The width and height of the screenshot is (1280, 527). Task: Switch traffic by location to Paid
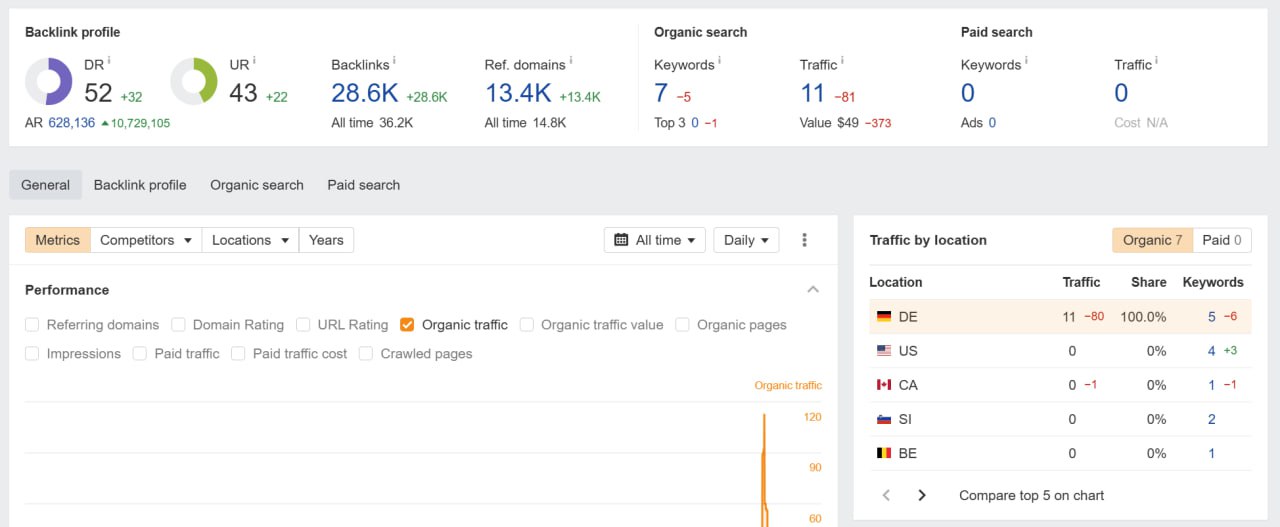tap(1221, 240)
